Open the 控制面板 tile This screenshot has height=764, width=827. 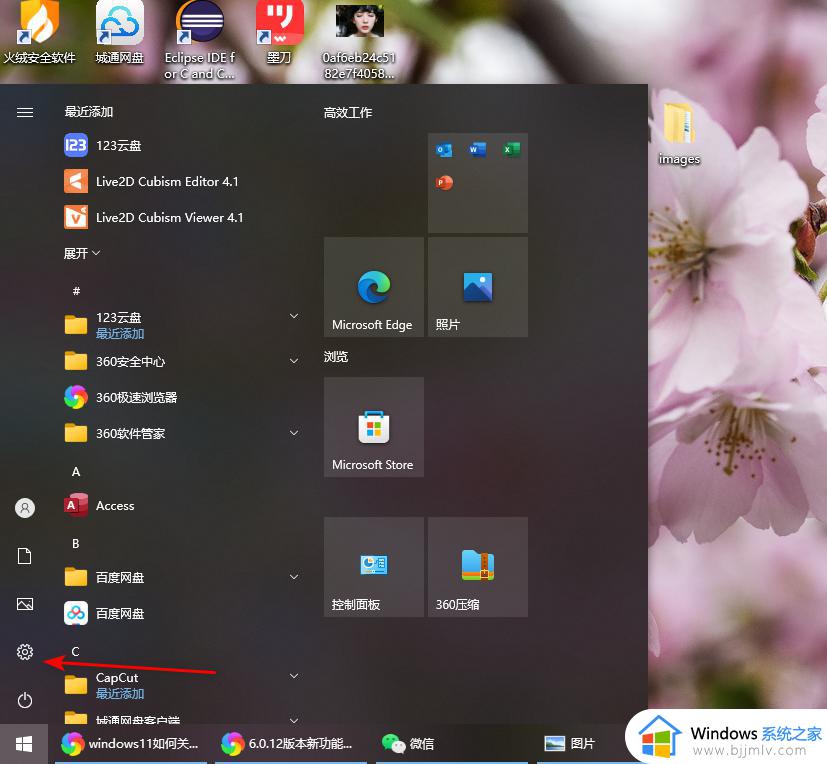coord(373,567)
